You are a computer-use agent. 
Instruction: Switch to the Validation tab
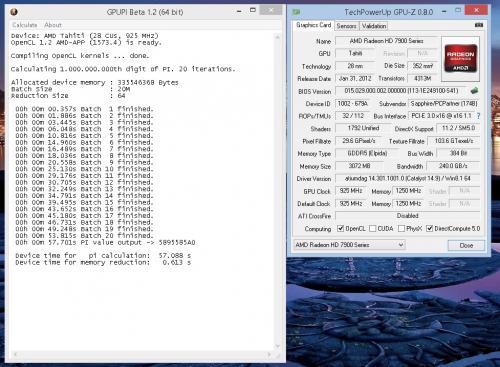[x=374, y=26]
